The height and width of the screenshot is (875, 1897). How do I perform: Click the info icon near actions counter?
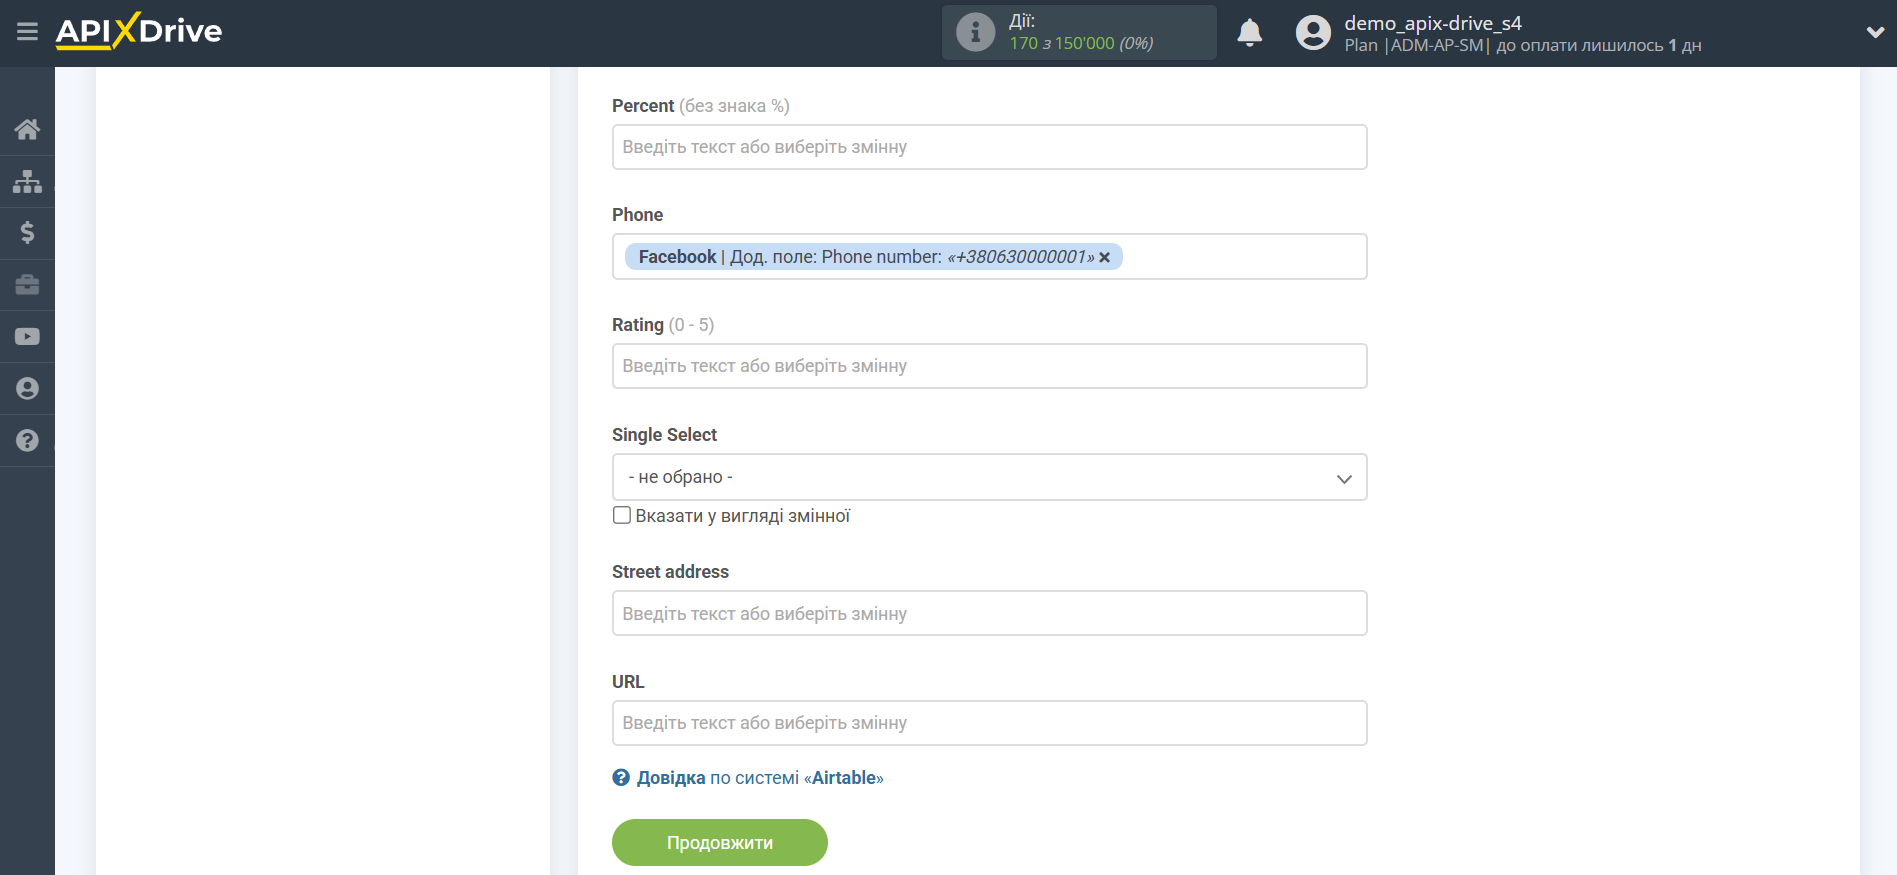point(975,33)
